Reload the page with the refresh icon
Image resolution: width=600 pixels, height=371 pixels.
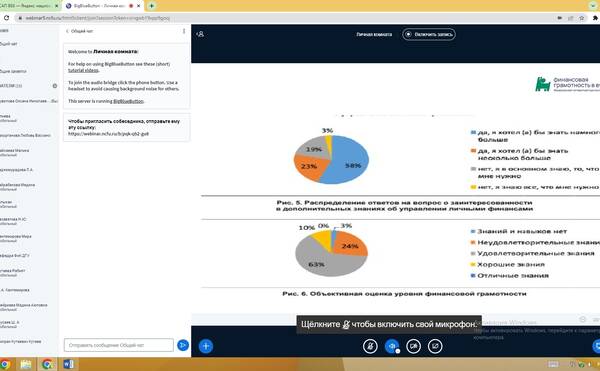coord(7,18)
